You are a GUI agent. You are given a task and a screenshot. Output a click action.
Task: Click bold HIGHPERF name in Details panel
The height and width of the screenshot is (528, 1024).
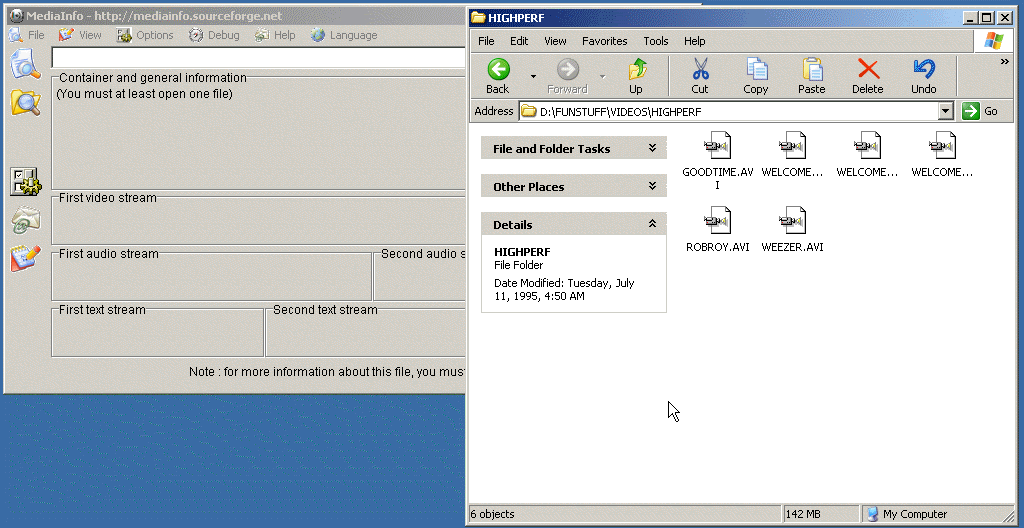[x=522, y=252]
